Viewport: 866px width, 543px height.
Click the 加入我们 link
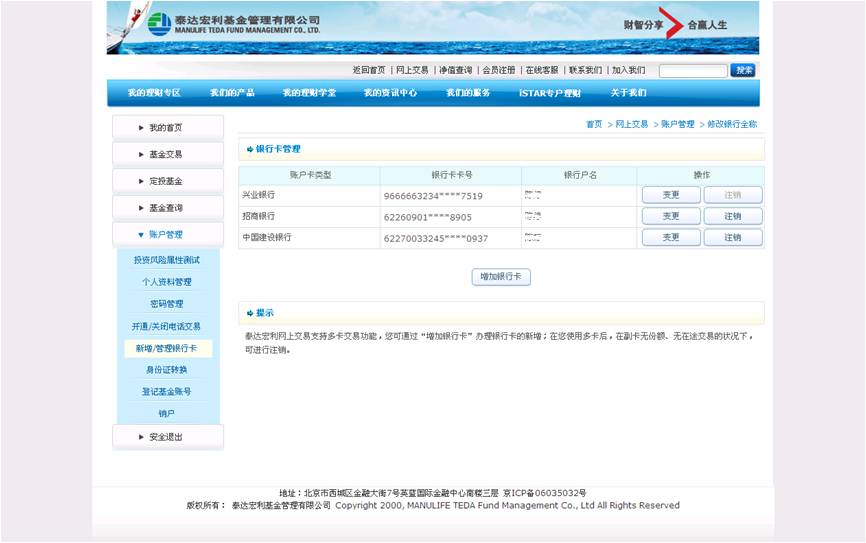(x=629, y=70)
